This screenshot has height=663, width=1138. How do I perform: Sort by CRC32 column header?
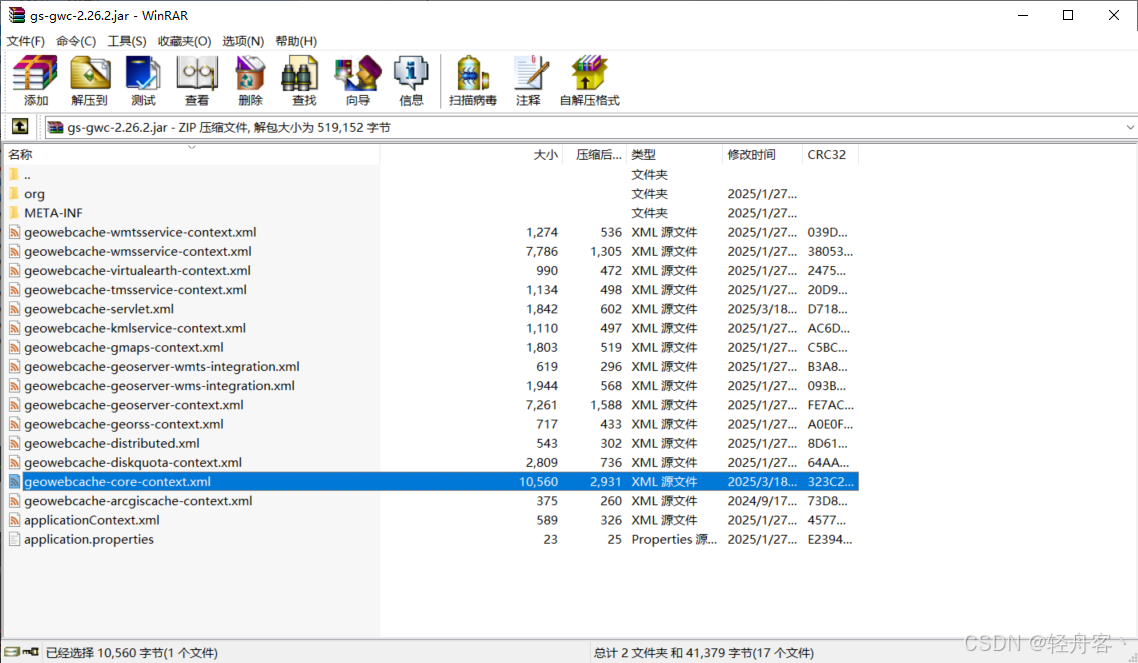pyautogui.click(x=830, y=155)
